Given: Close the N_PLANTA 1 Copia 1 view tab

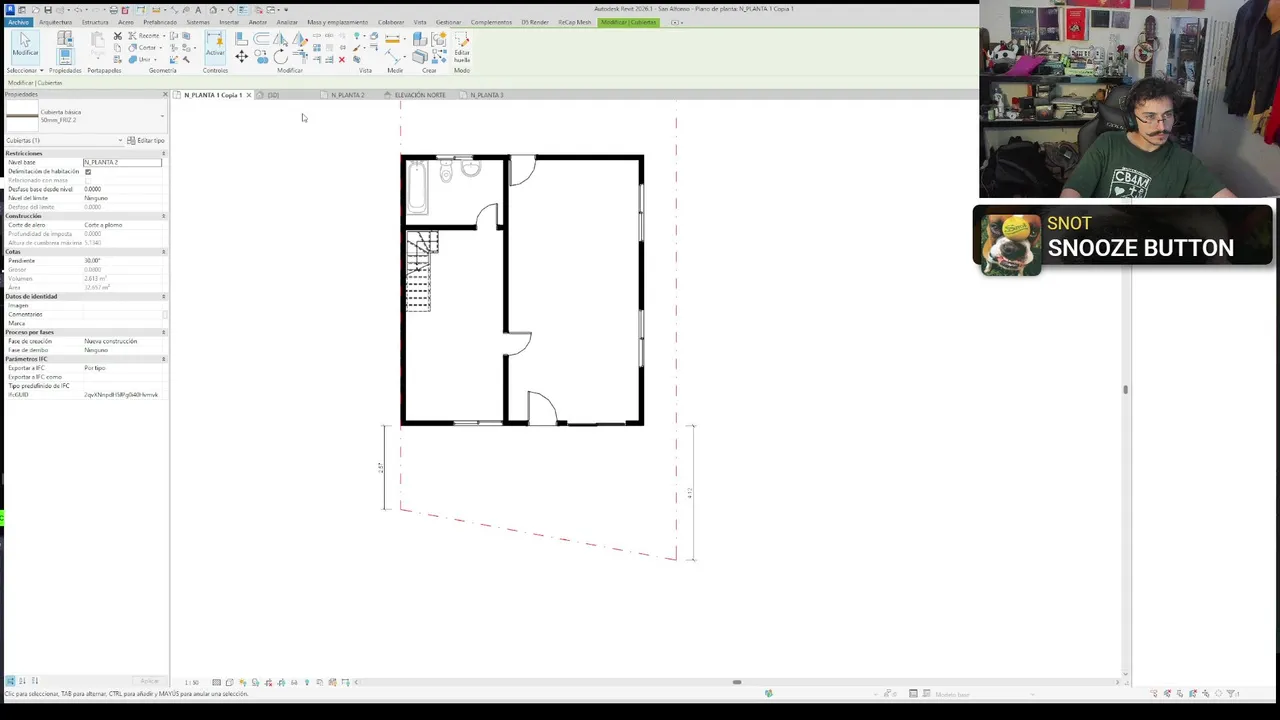Looking at the screenshot, I should click(x=249, y=95).
